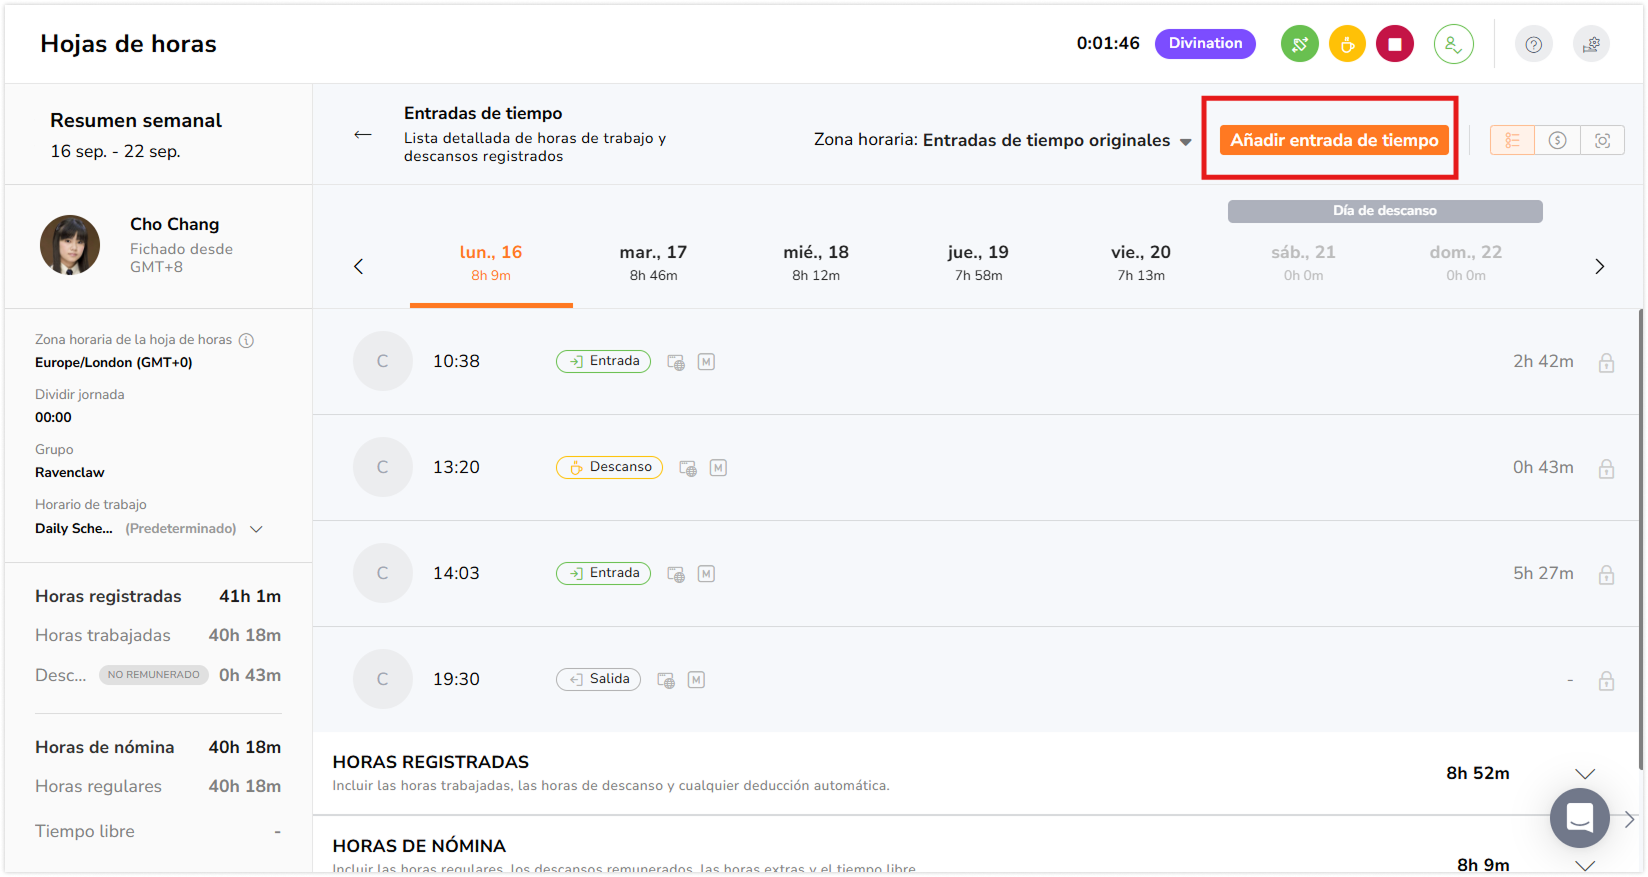Click the right arrow next to the chat bubble
Image resolution: width=1648 pixels, height=877 pixels.
(x=1630, y=819)
